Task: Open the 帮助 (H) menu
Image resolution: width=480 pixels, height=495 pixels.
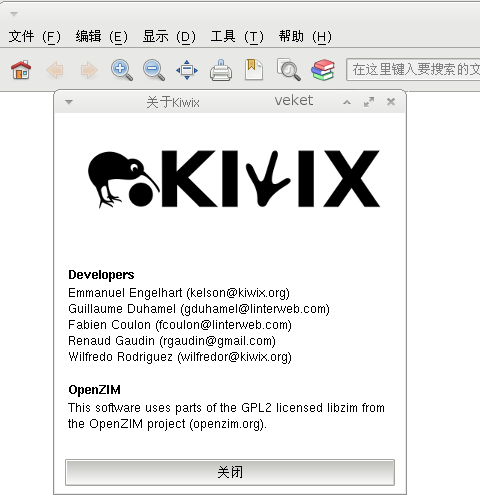Action: [x=305, y=36]
